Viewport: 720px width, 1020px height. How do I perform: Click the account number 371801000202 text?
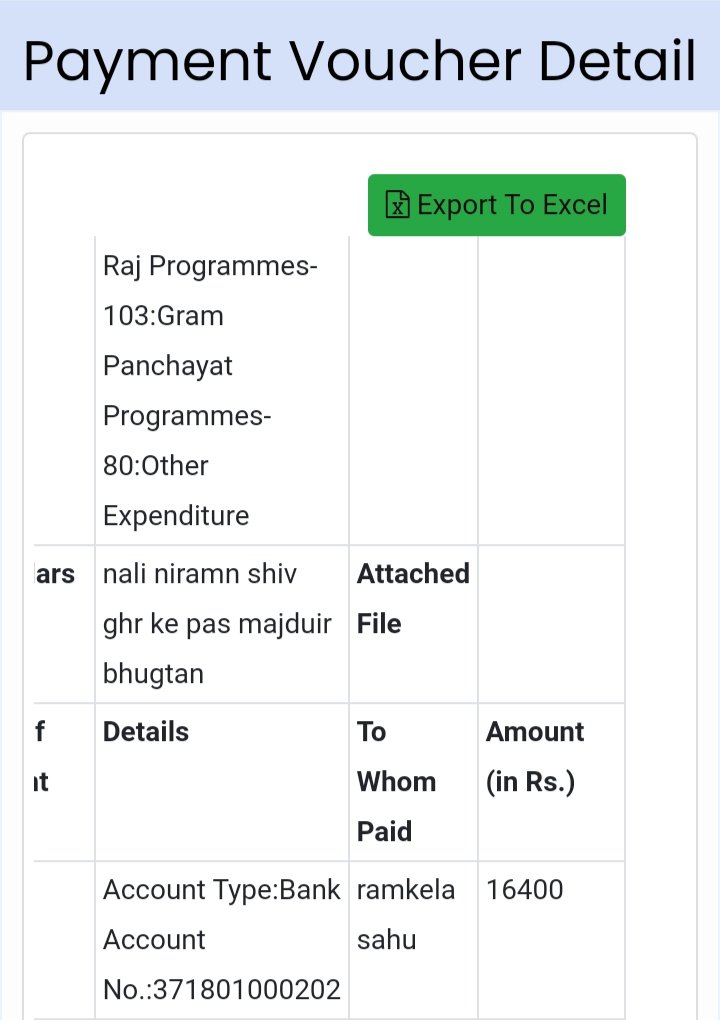(221, 990)
